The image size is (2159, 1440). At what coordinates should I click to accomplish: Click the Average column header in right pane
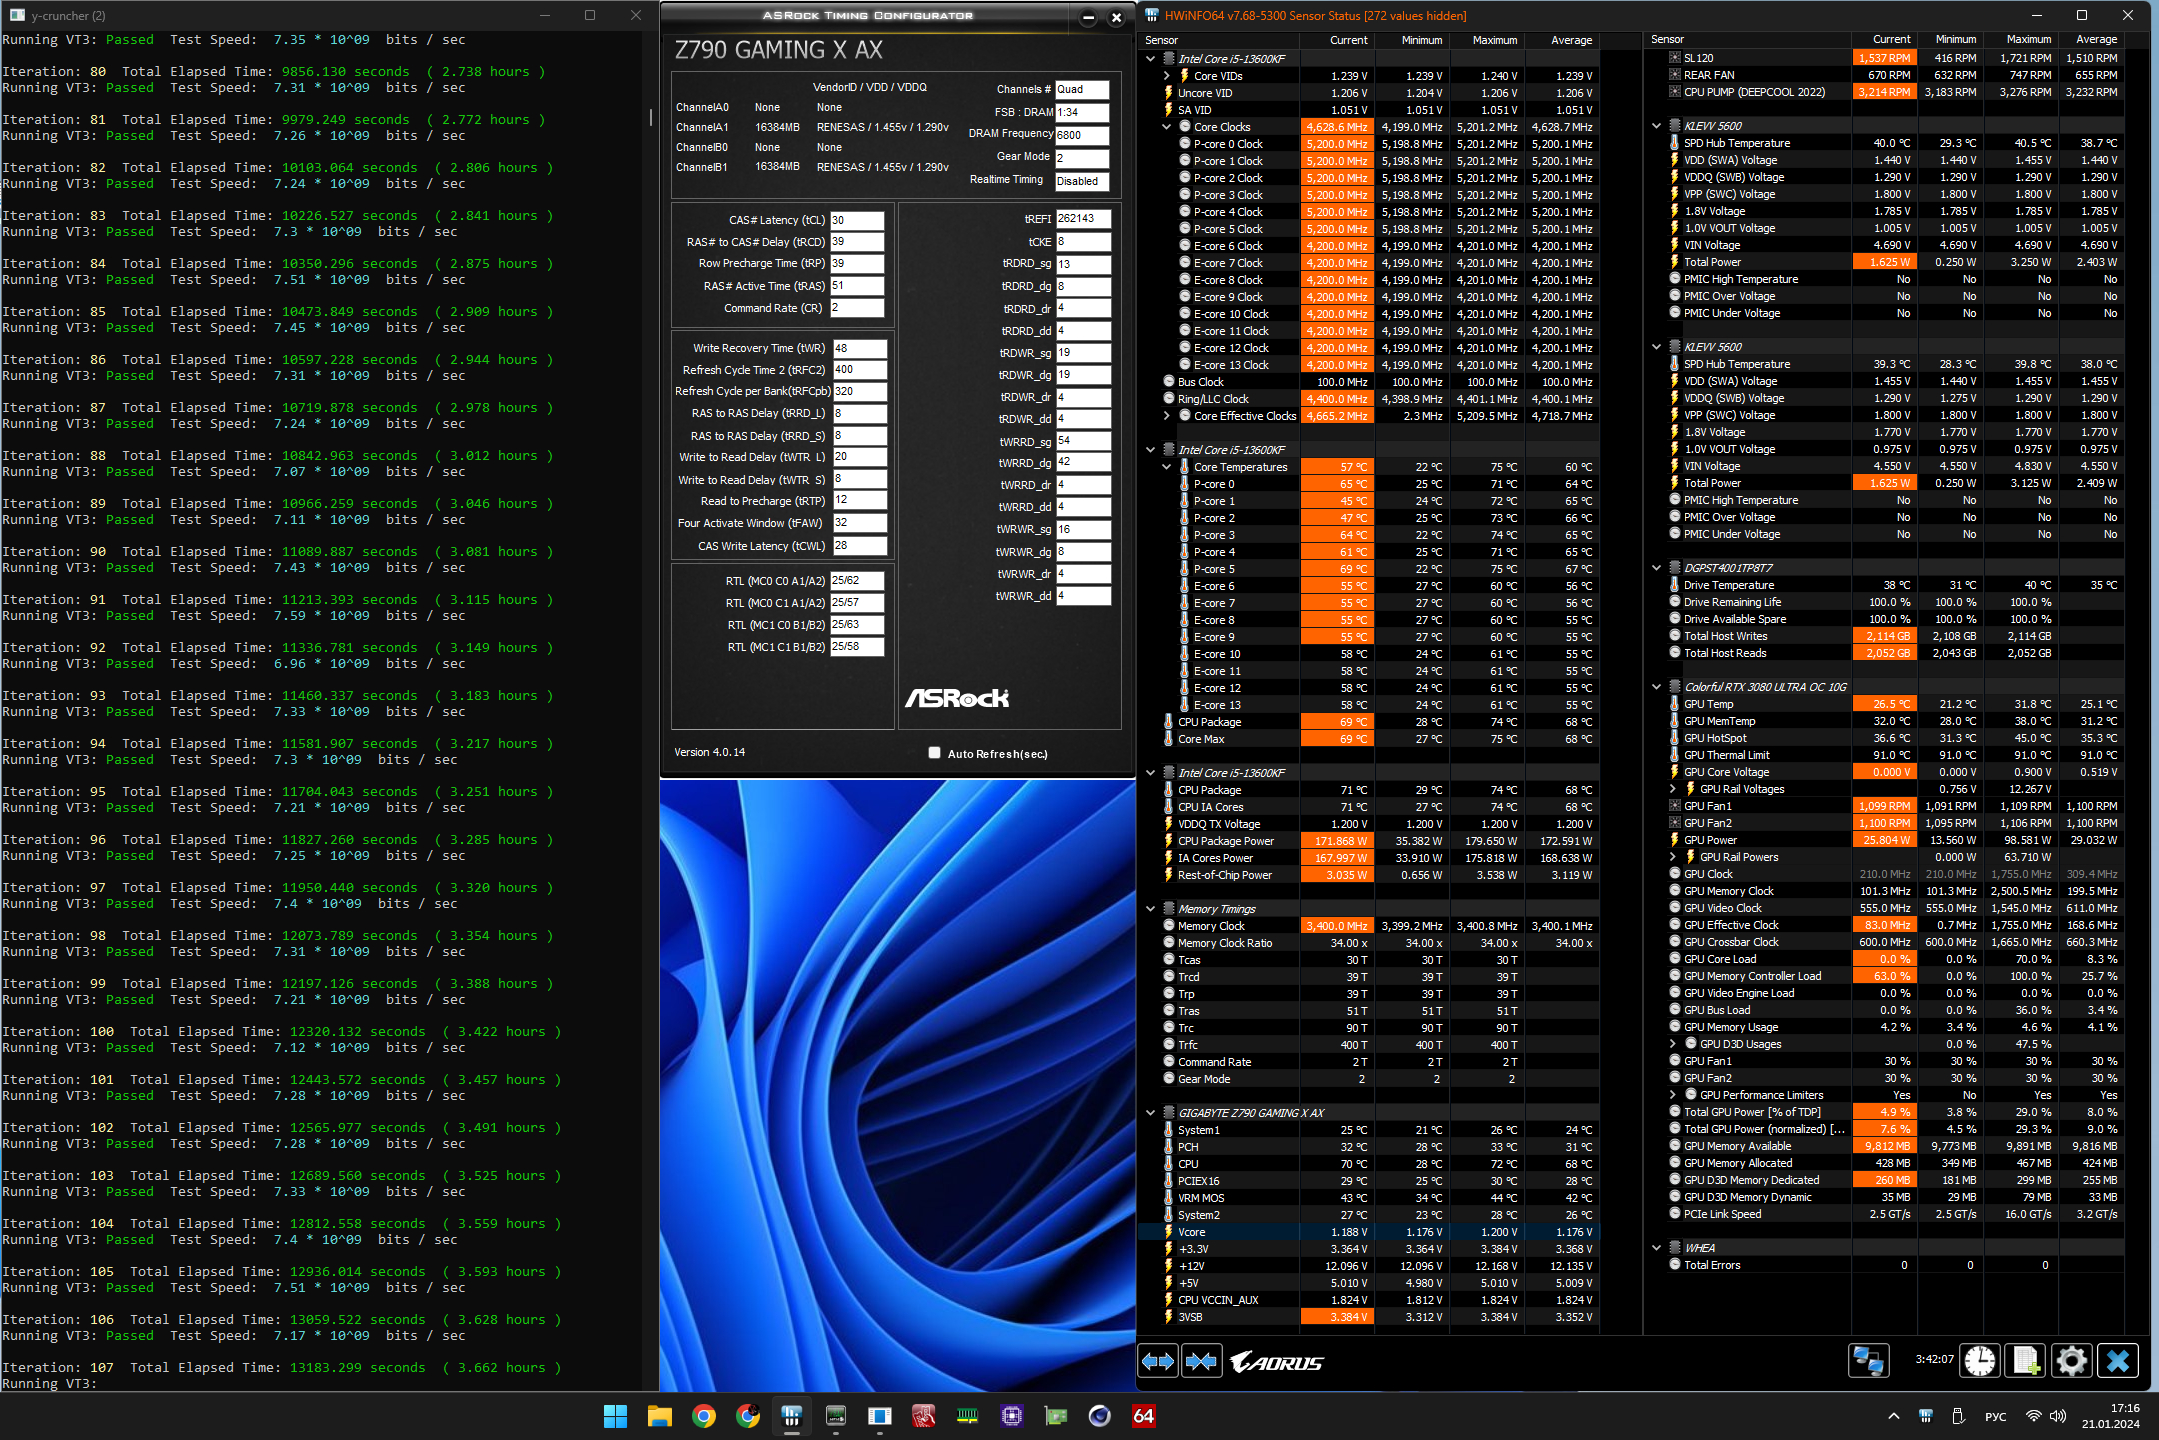[2096, 40]
